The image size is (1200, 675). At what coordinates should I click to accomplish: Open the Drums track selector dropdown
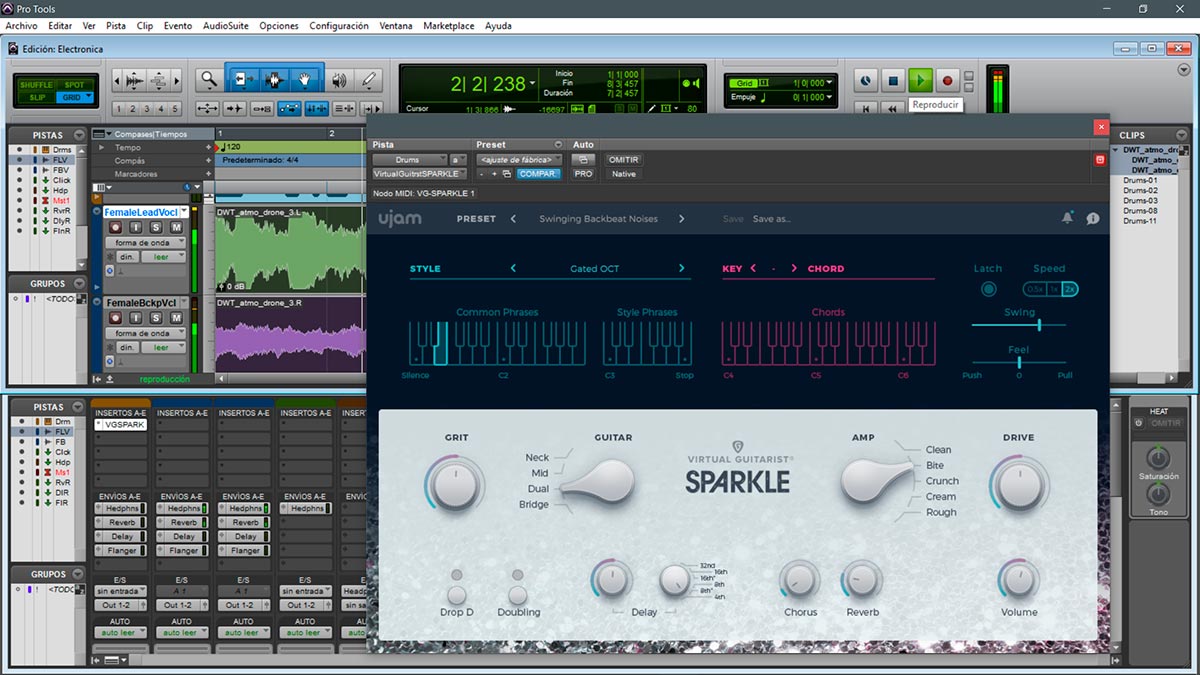click(x=410, y=160)
